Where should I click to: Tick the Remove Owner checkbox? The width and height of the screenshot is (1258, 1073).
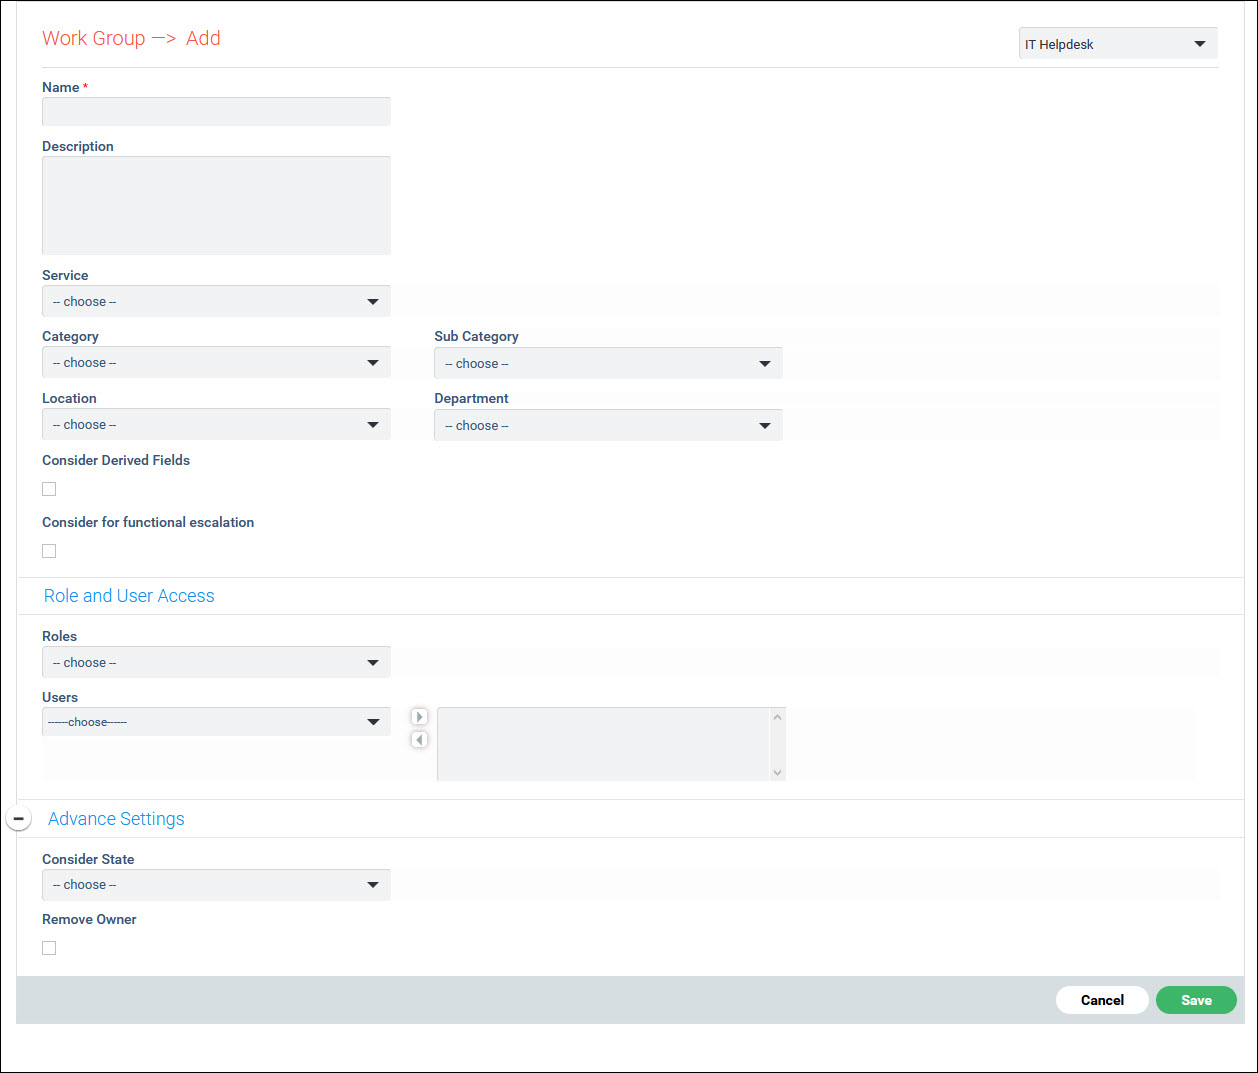(49, 947)
